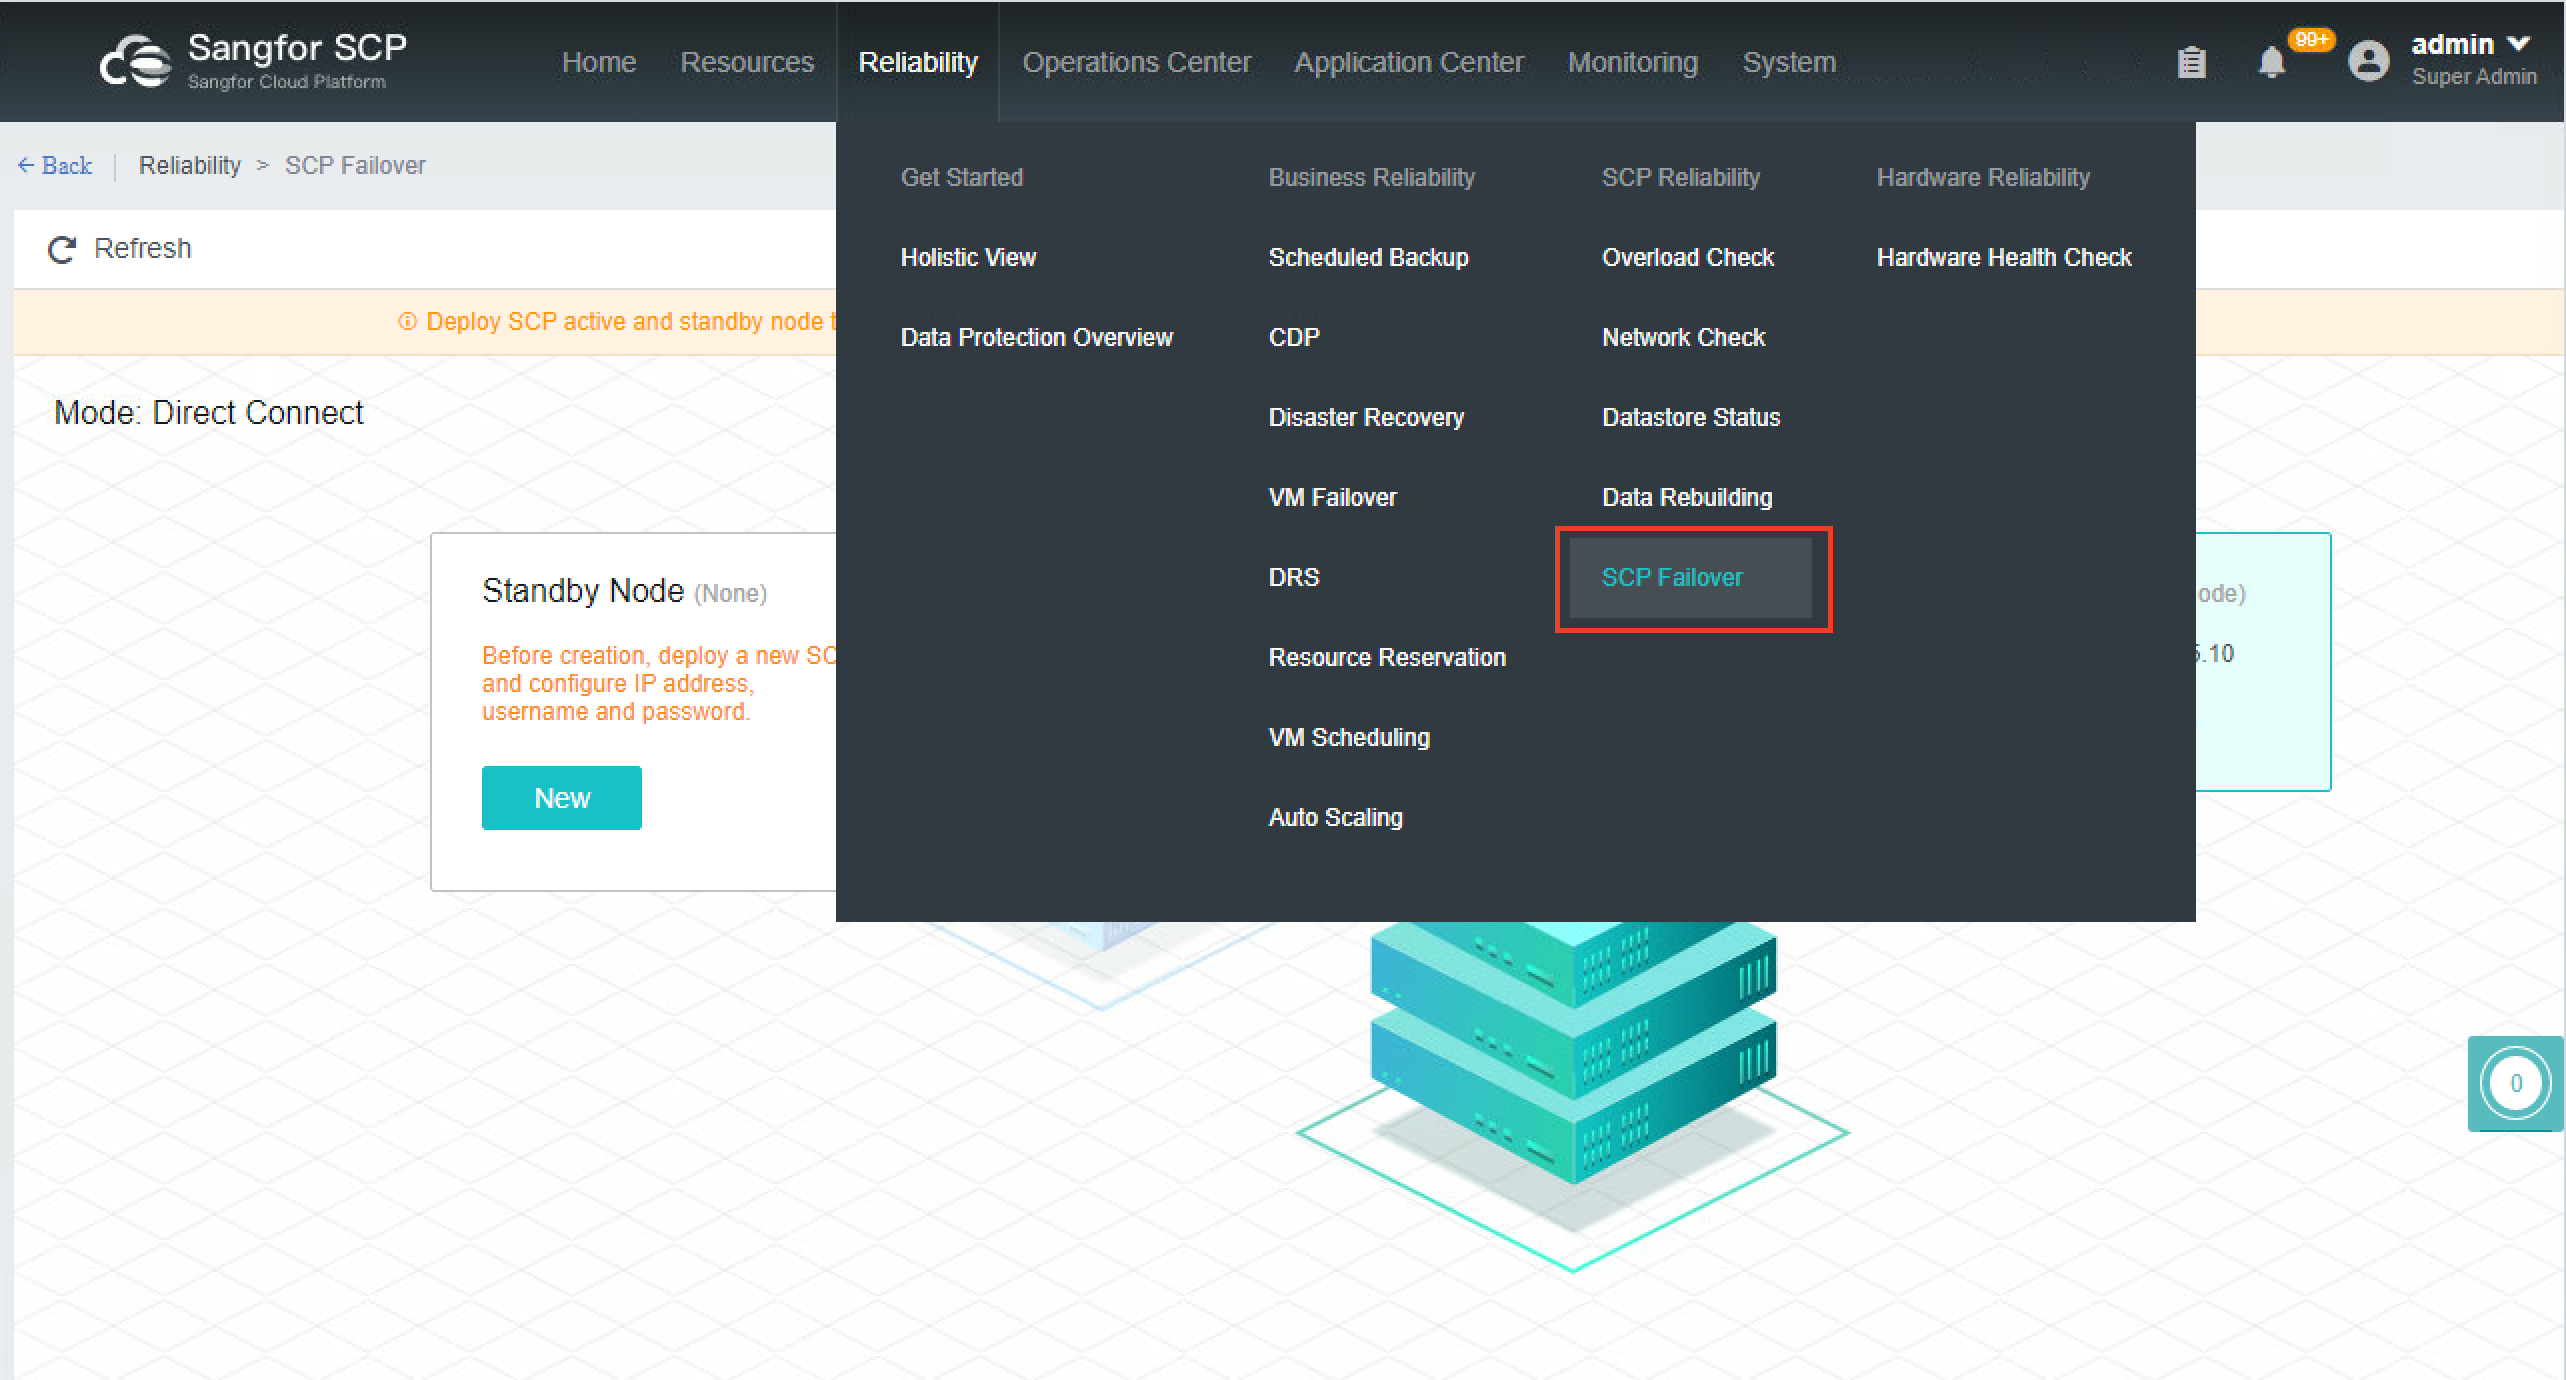Open the System menu
2566x1380 pixels.
(1789, 62)
